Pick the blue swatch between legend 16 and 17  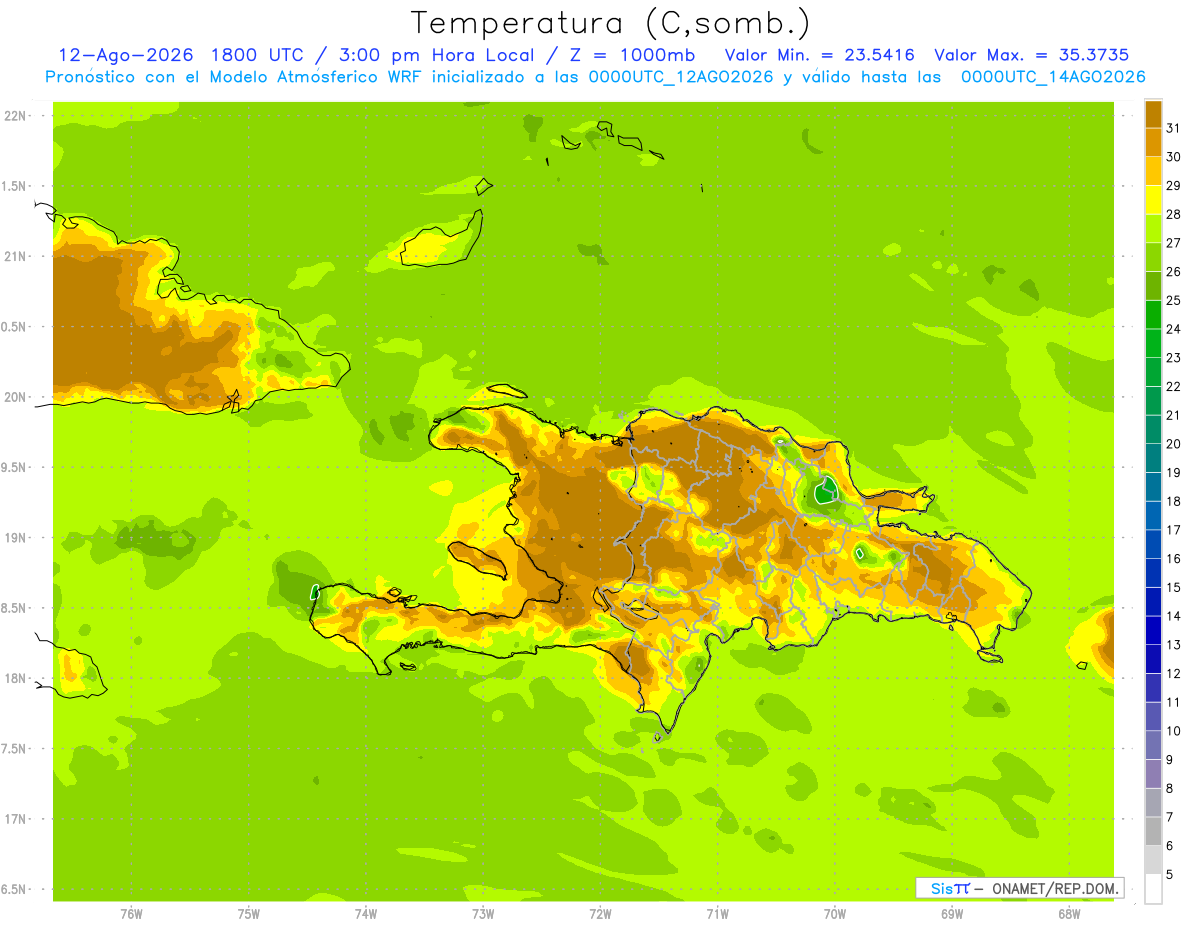[x=1153, y=544]
